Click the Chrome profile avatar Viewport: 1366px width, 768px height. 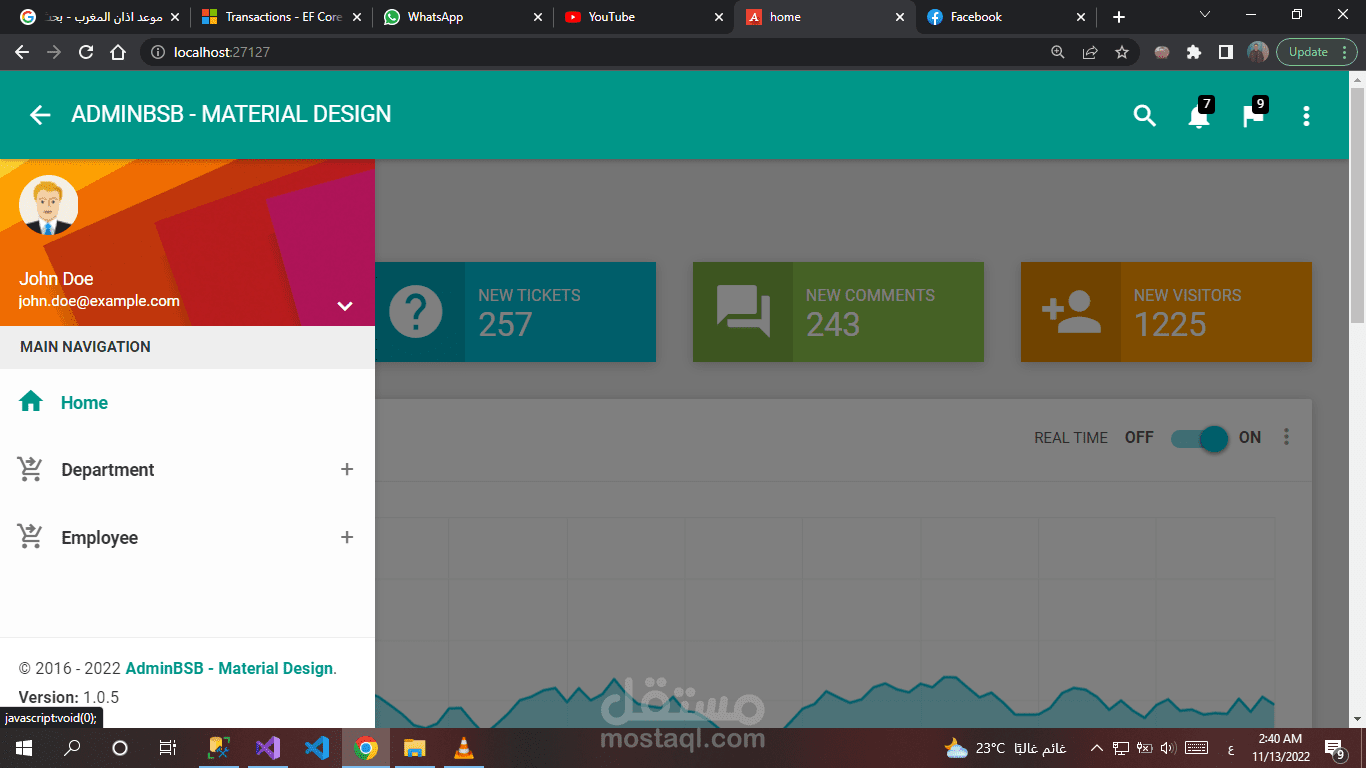click(x=1258, y=52)
